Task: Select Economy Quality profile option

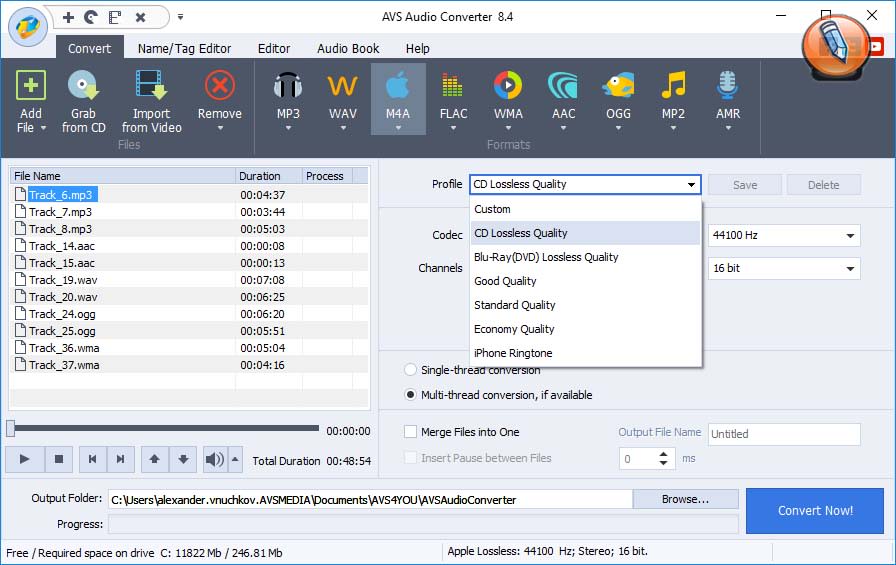Action: (585, 329)
